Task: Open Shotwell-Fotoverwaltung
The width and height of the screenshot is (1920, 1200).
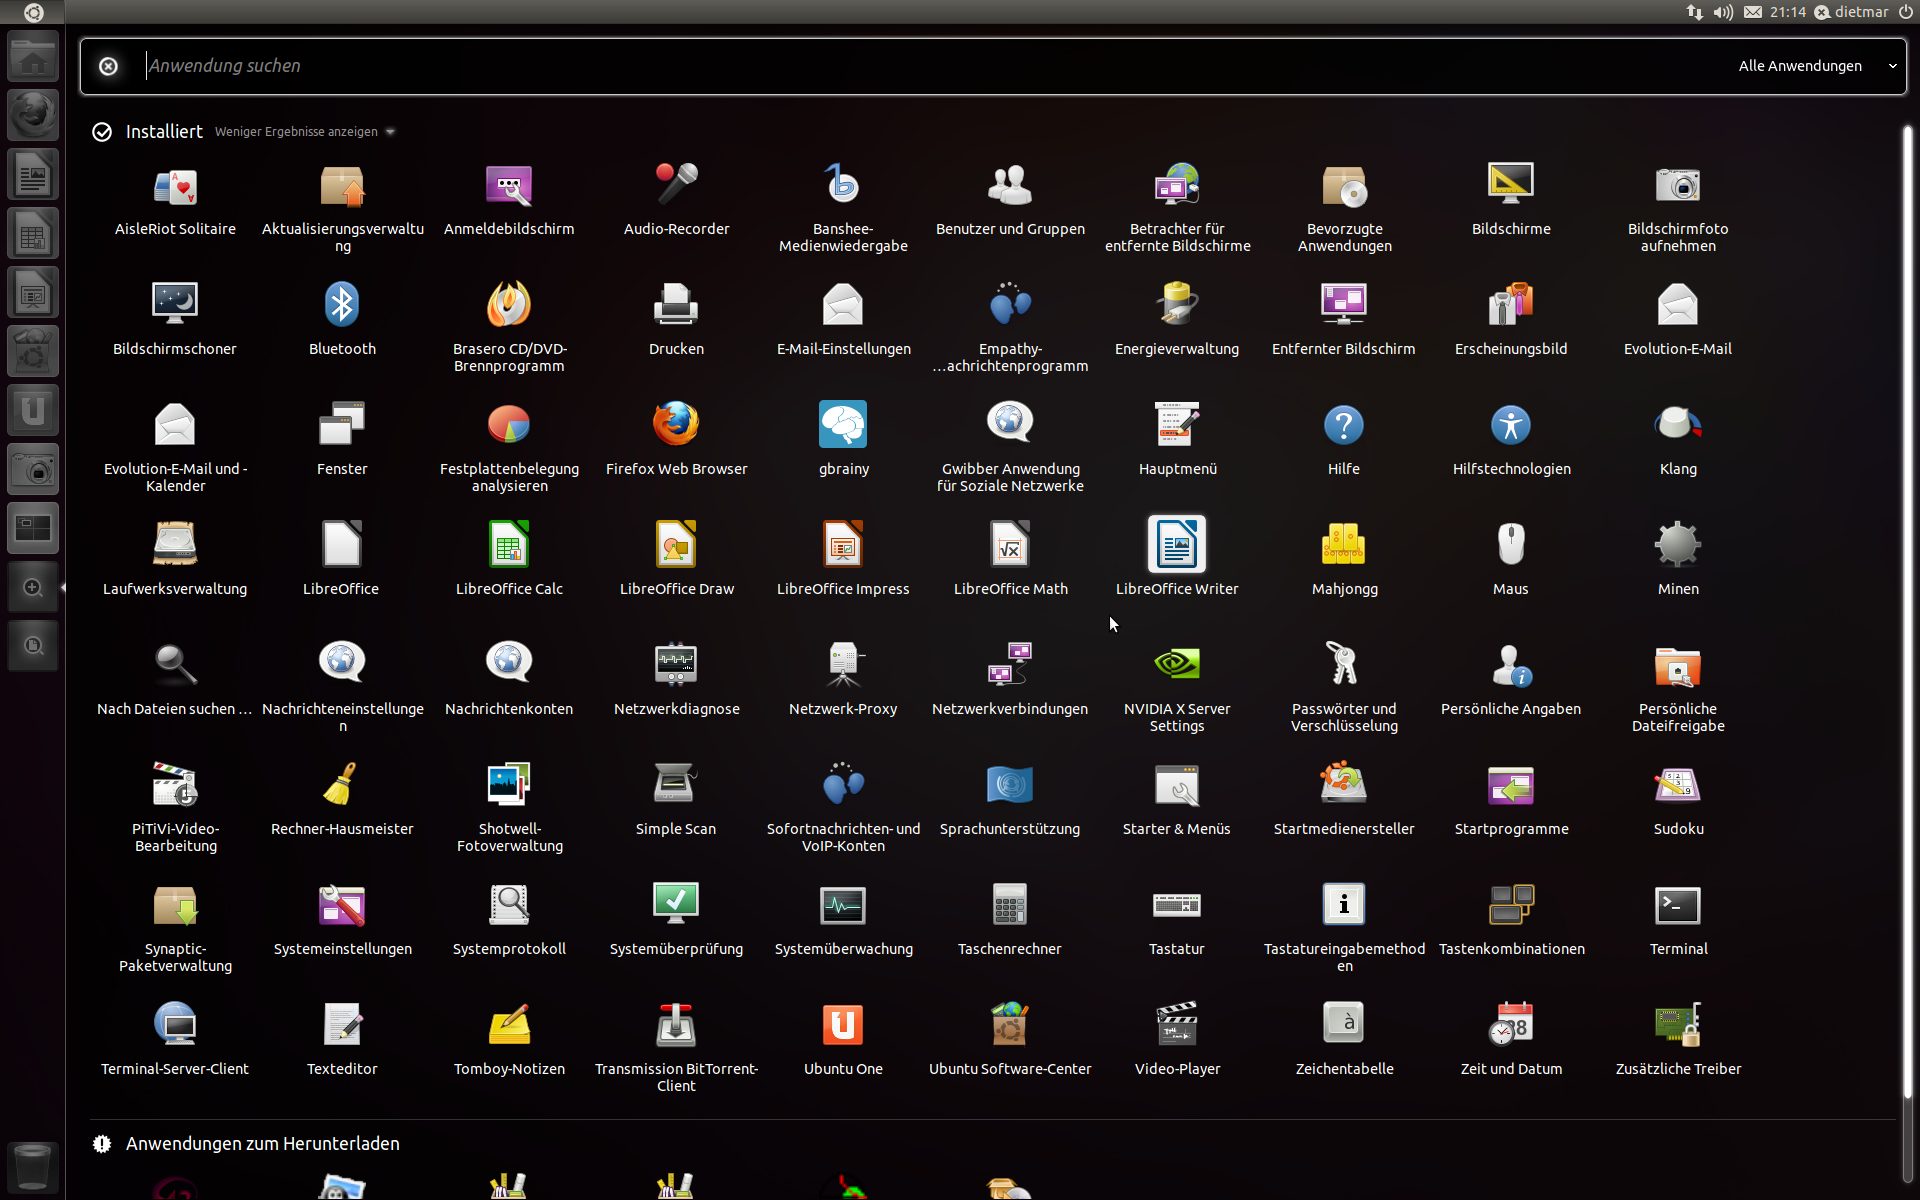Action: click(x=509, y=808)
